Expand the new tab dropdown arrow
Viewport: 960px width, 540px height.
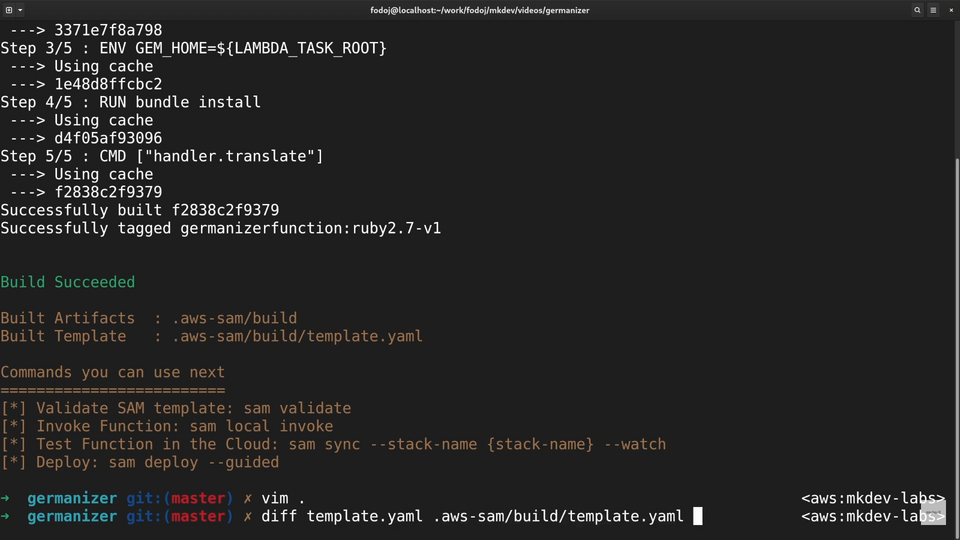pyautogui.click(x=20, y=10)
